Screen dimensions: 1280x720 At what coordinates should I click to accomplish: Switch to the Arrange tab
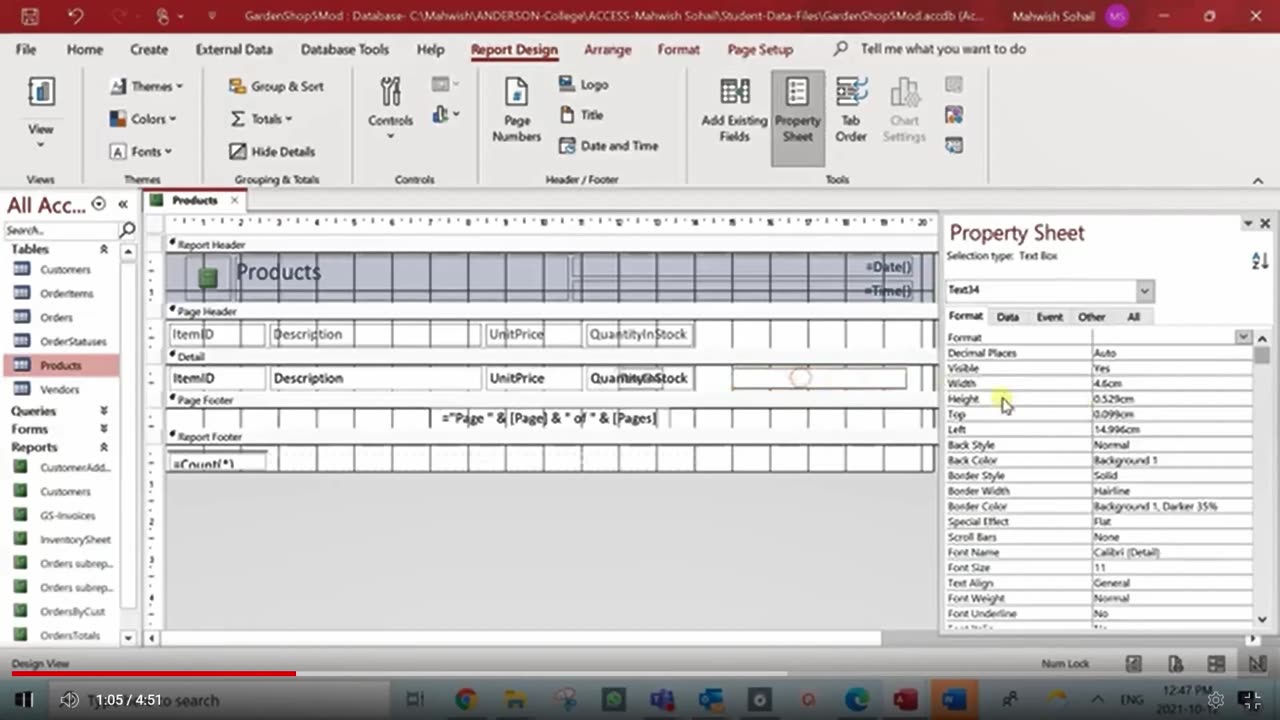tap(607, 49)
